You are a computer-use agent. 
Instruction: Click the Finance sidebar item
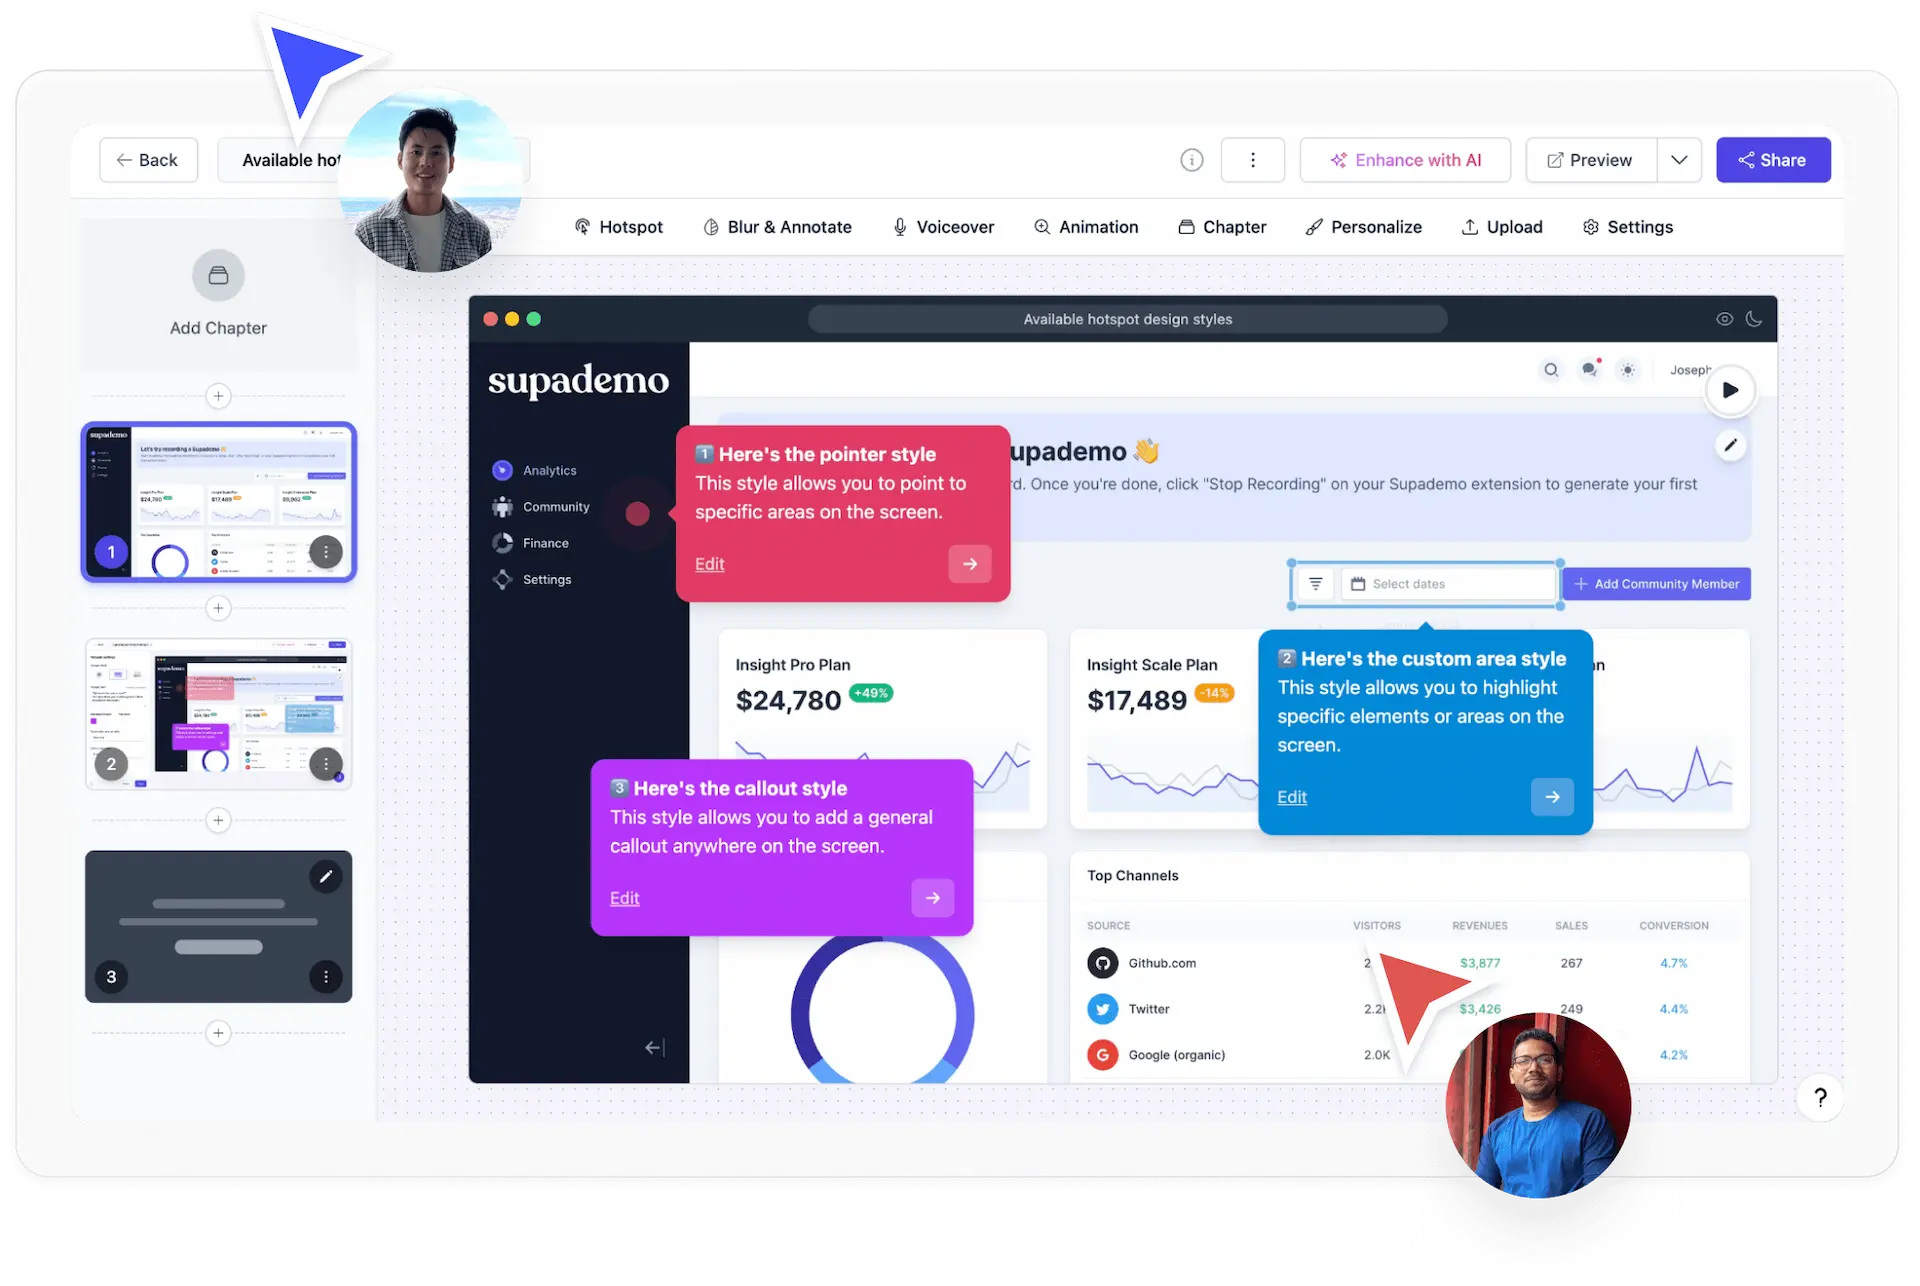[x=545, y=543]
